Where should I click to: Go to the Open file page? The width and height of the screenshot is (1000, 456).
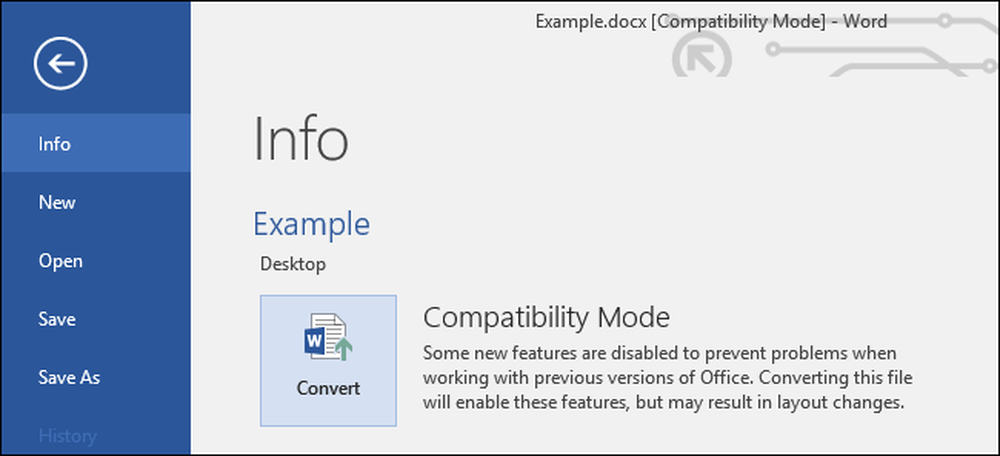(96, 261)
